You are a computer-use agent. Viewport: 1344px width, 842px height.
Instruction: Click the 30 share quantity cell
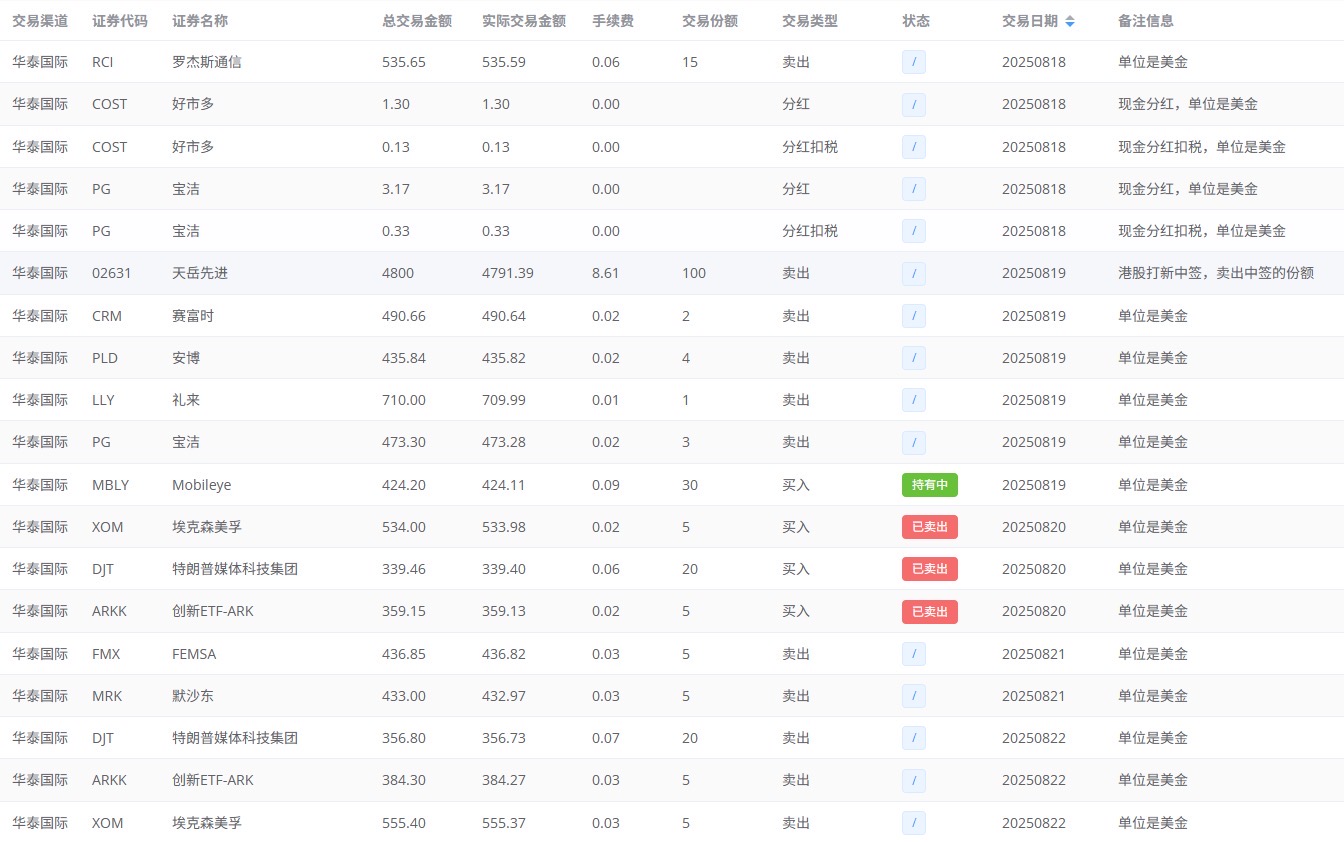click(690, 485)
